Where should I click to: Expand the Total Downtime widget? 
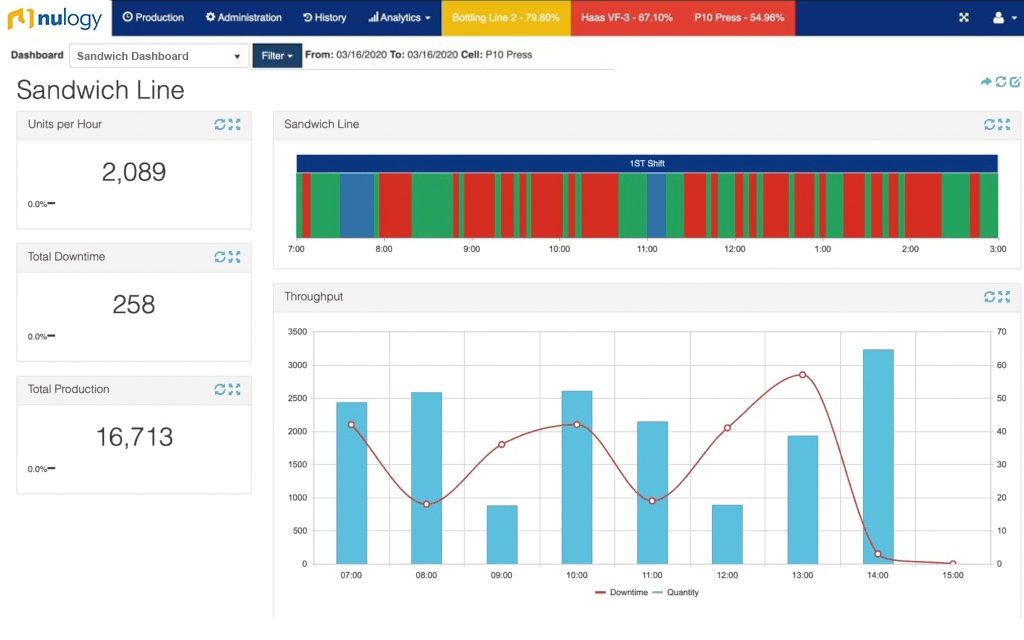[234, 257]
